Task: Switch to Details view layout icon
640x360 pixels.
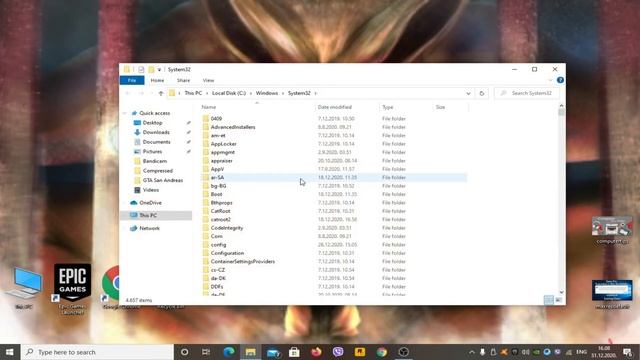Action: pyautogui.click(x=549, y=300)
